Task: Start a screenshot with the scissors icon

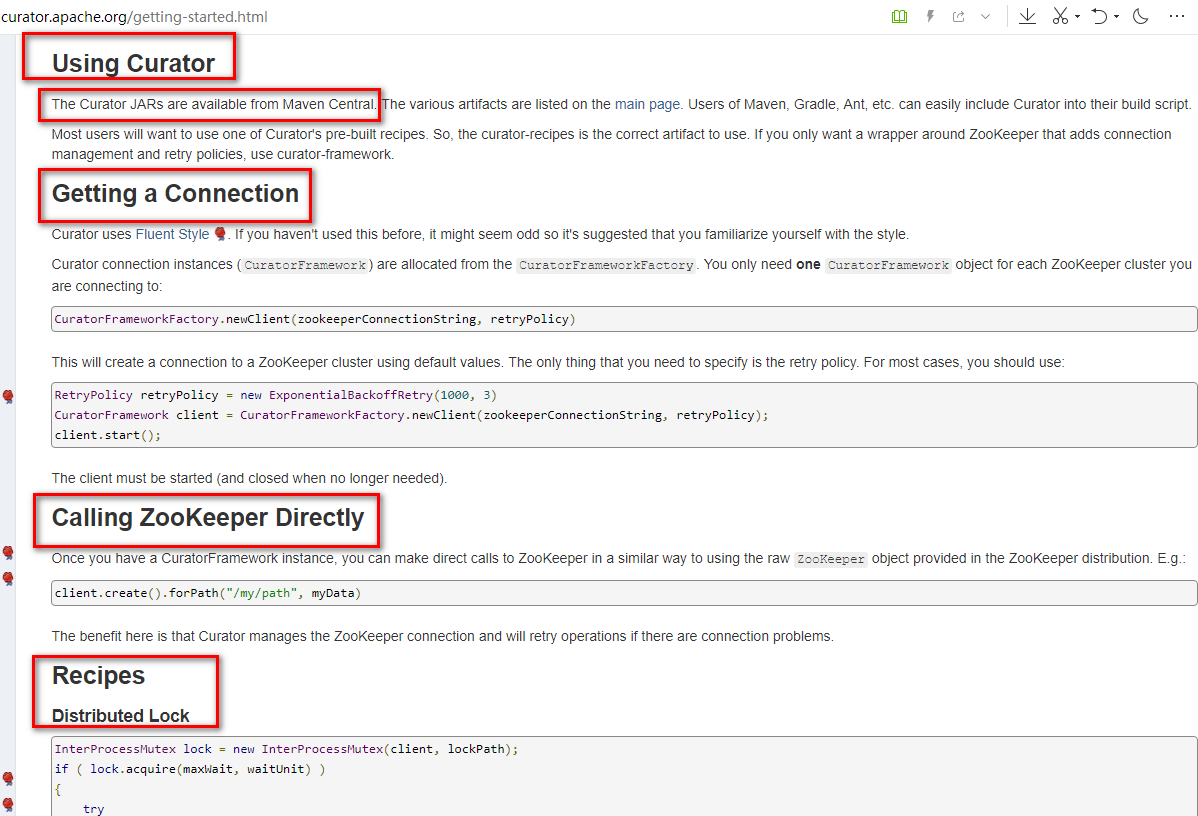Action: coord(1060,17)
